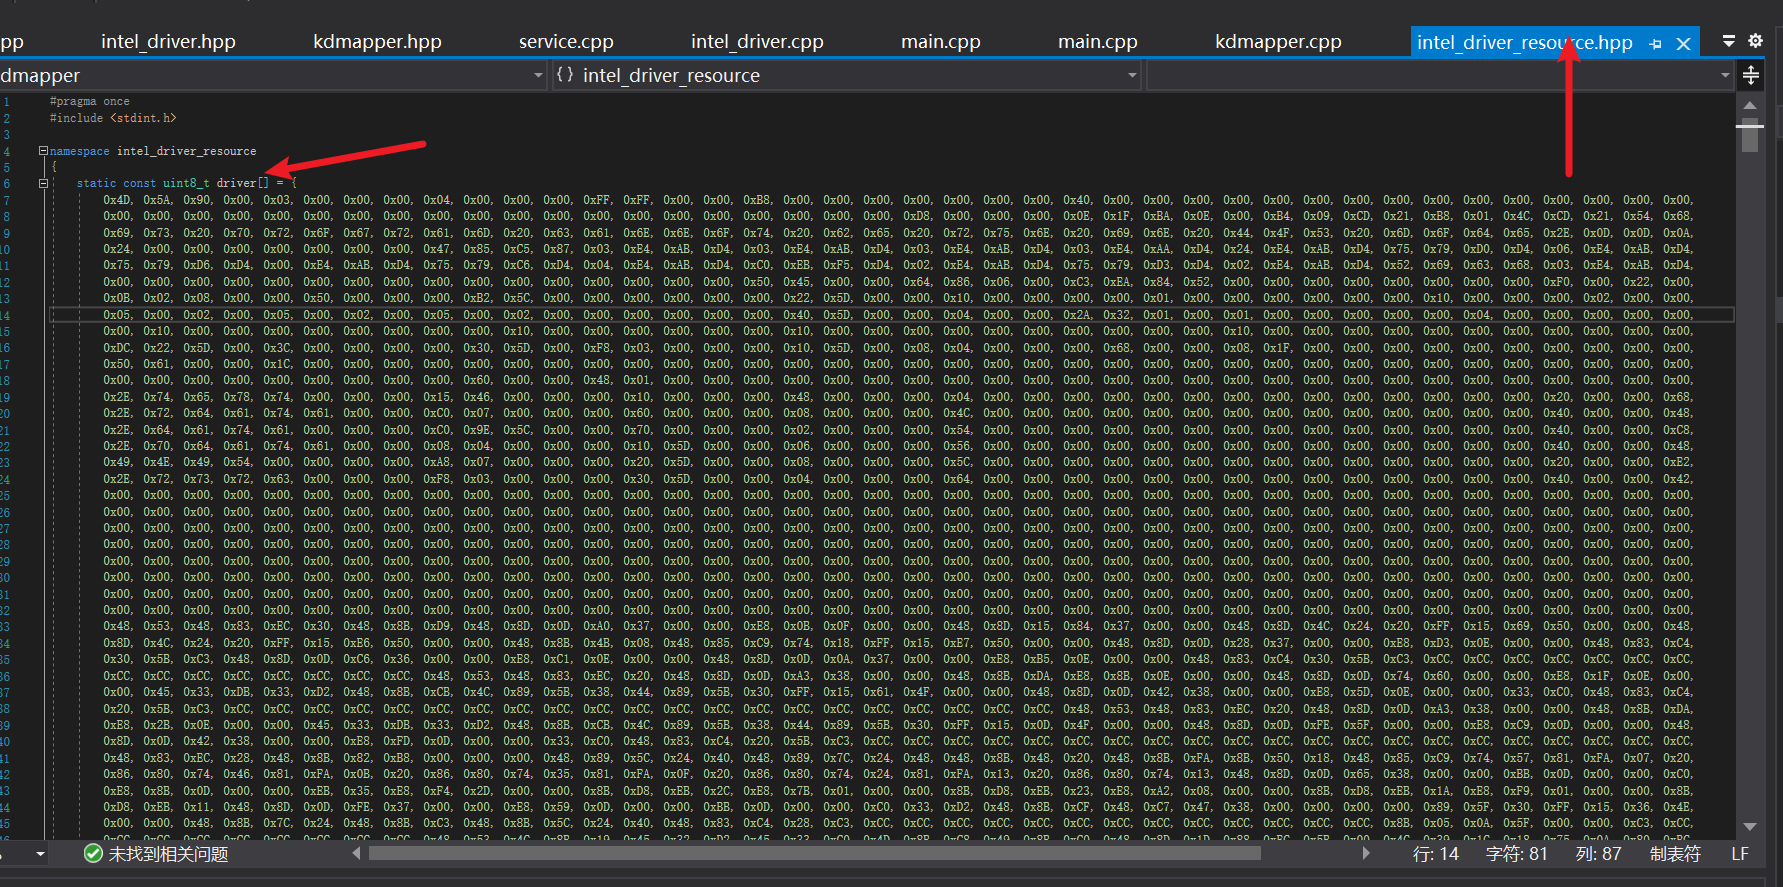The image size is (1783, 887).
Task: Click horizontal scrollbar left arrow
Action: [357, 854]
